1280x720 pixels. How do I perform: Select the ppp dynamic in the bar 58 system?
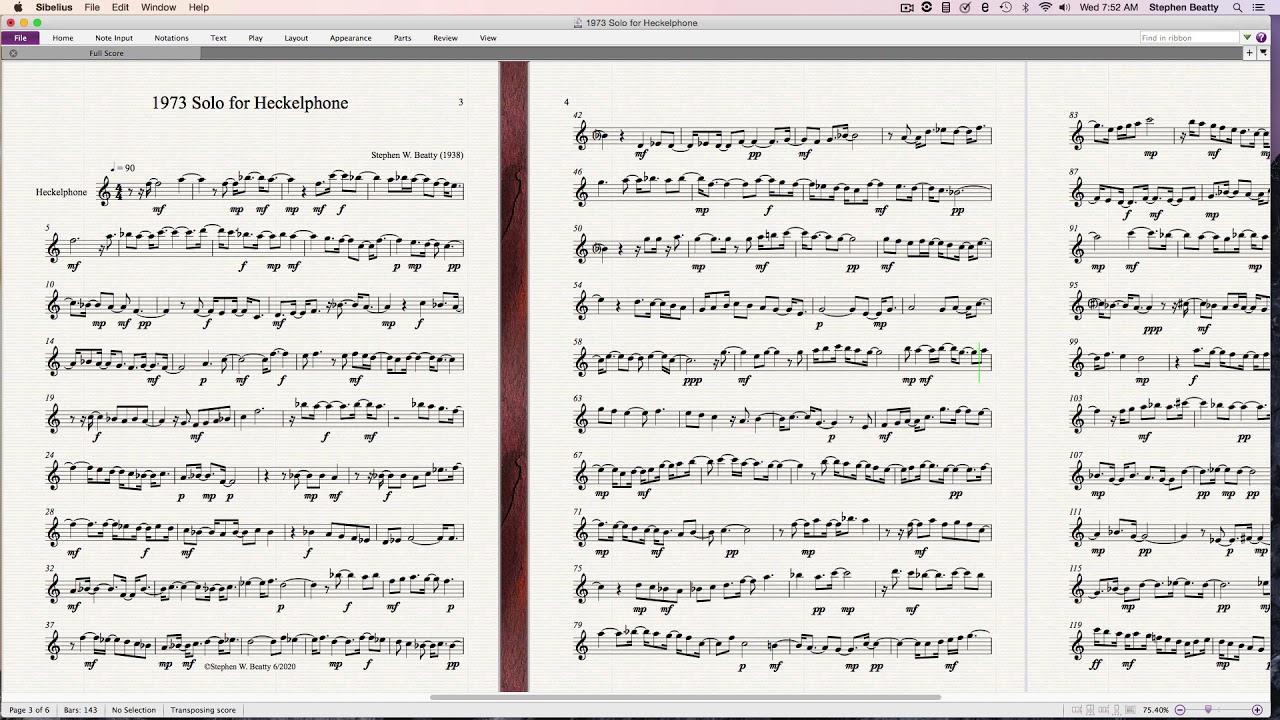coord(692,380)
